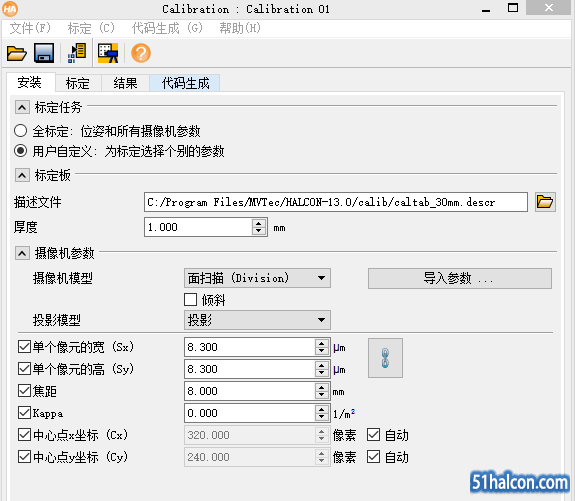Select 全标定 radio option
Screen dimensions: 575x501
click(21, 131)
